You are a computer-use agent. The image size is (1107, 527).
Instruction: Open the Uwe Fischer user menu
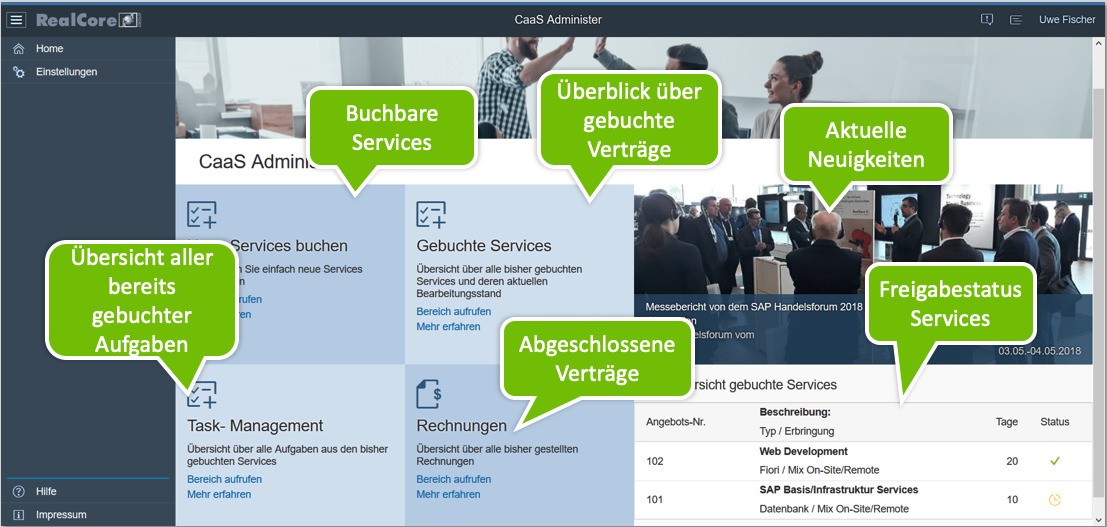(x=1067, y=20)
